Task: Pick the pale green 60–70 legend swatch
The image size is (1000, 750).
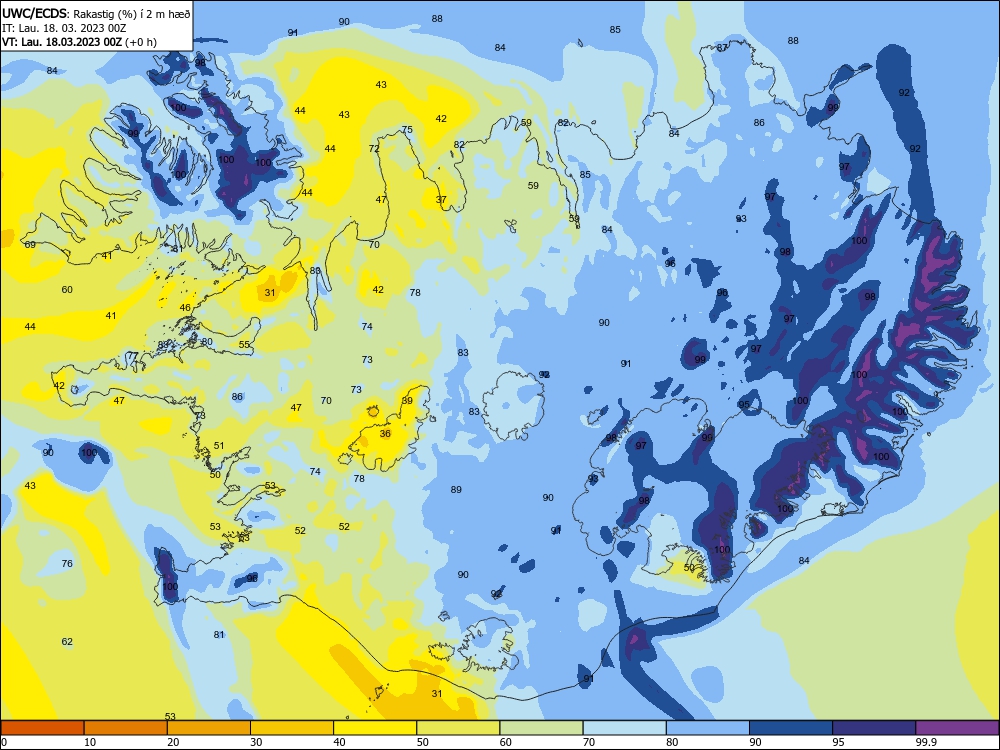Action: 541,728
